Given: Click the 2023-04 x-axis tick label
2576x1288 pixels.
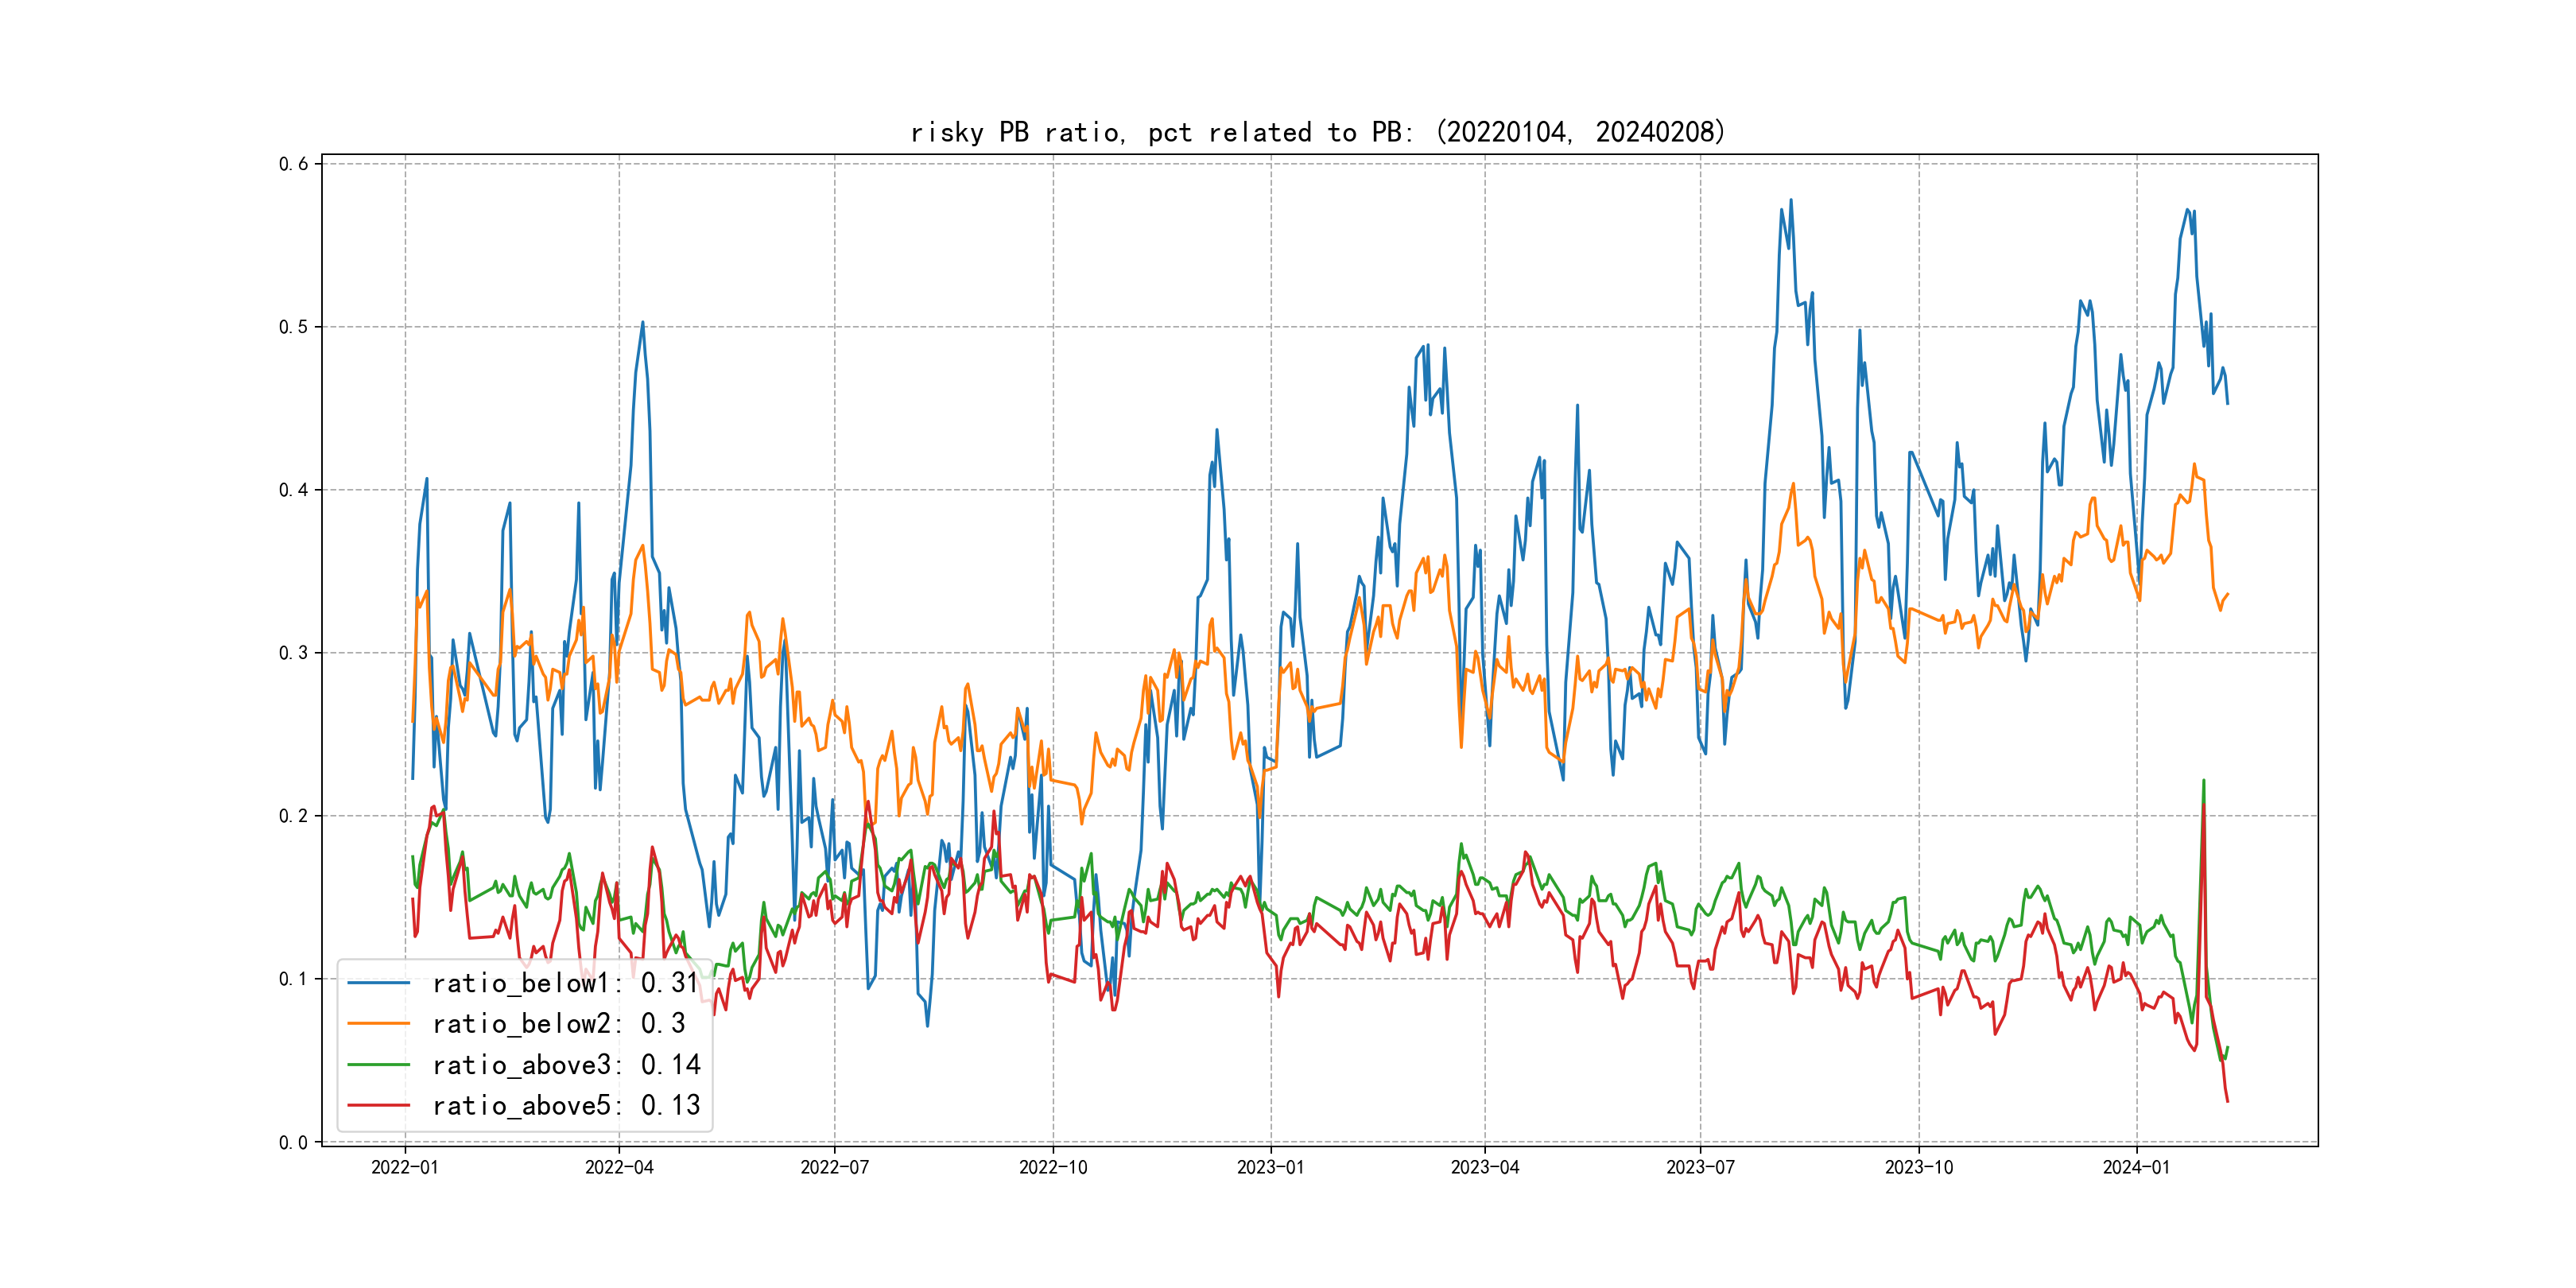Looking at the screenshot, I should pyautogui.click(x=1485, y=1167).
